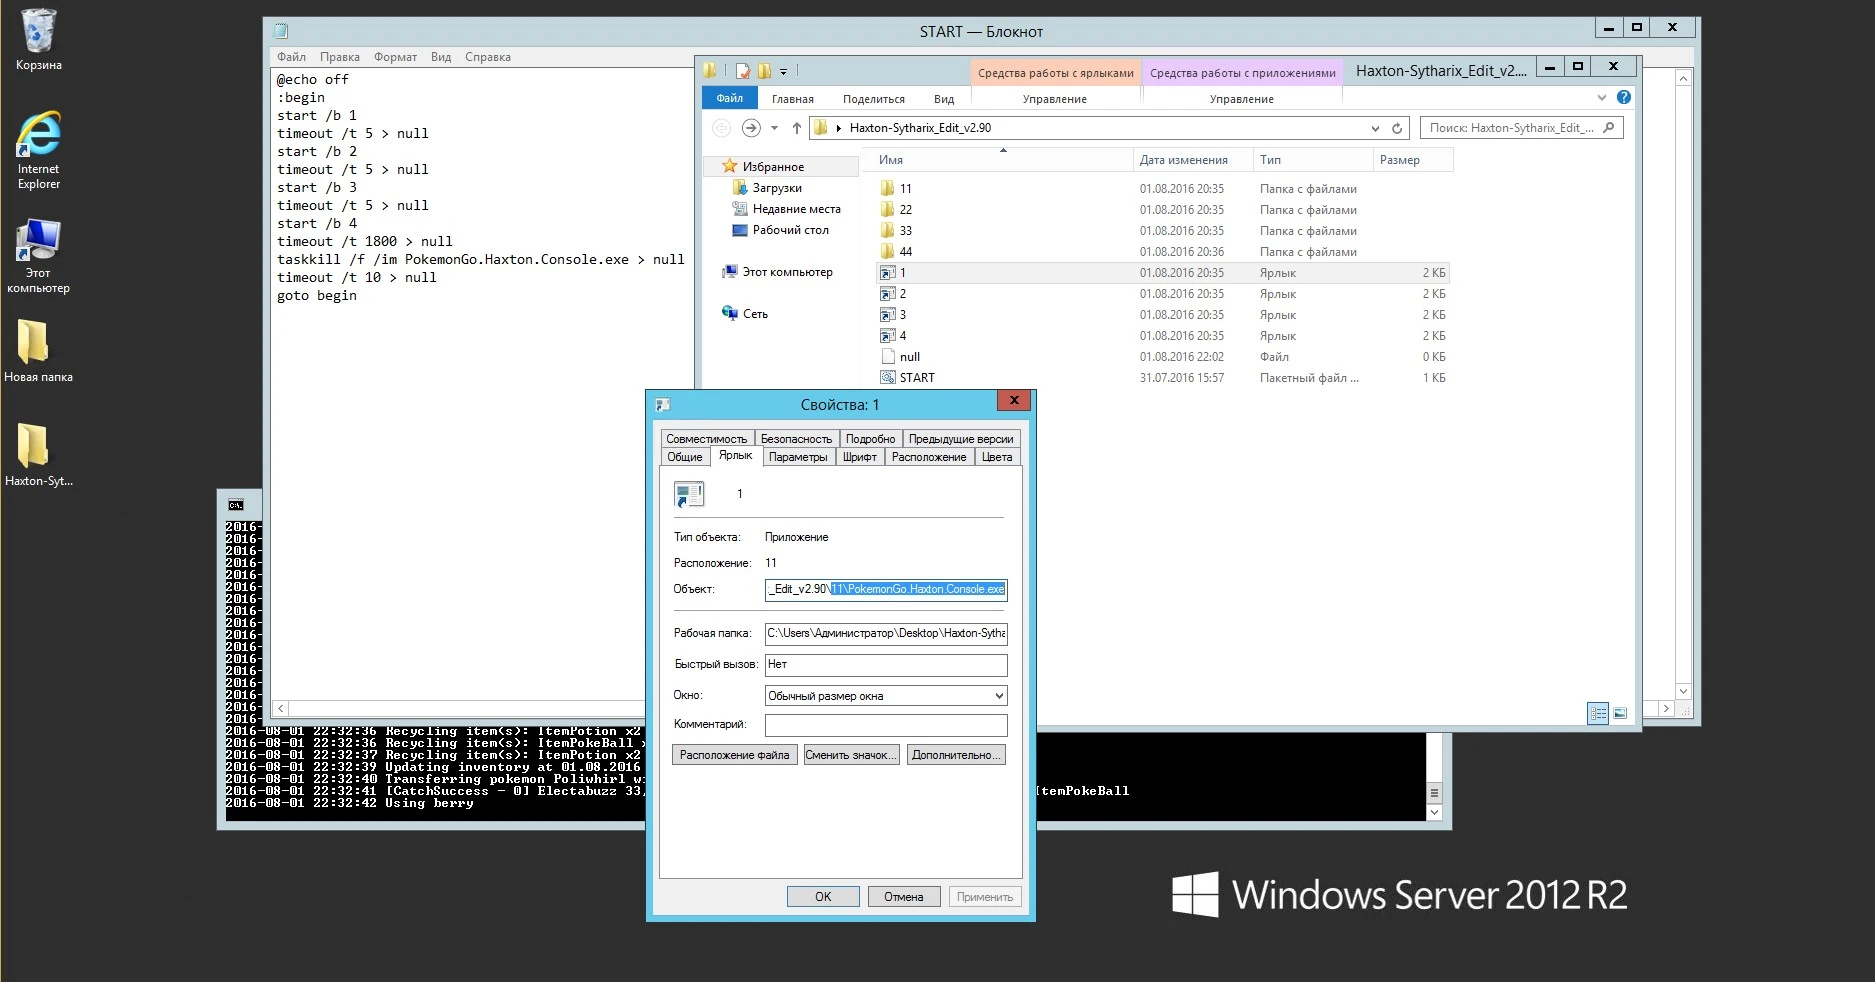Screen dimensions: 1875x982
Task: Click the Дополнительно button
Action: click(x=955, y=755)
